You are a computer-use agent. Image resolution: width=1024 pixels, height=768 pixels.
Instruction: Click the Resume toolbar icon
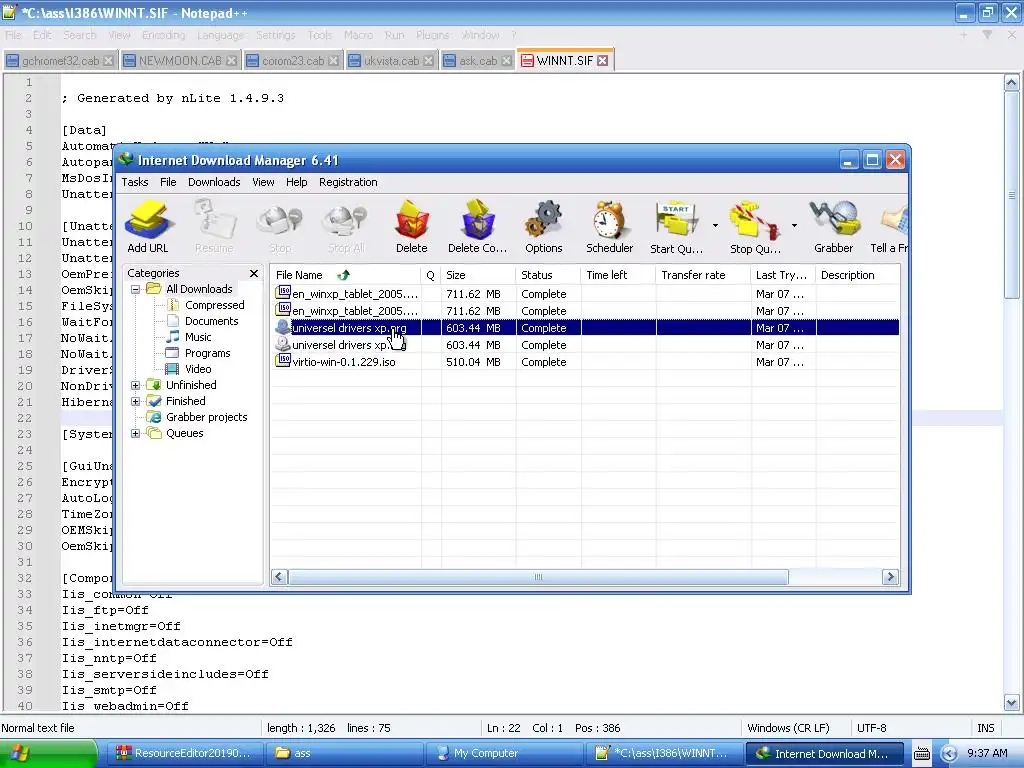[214, 226]
